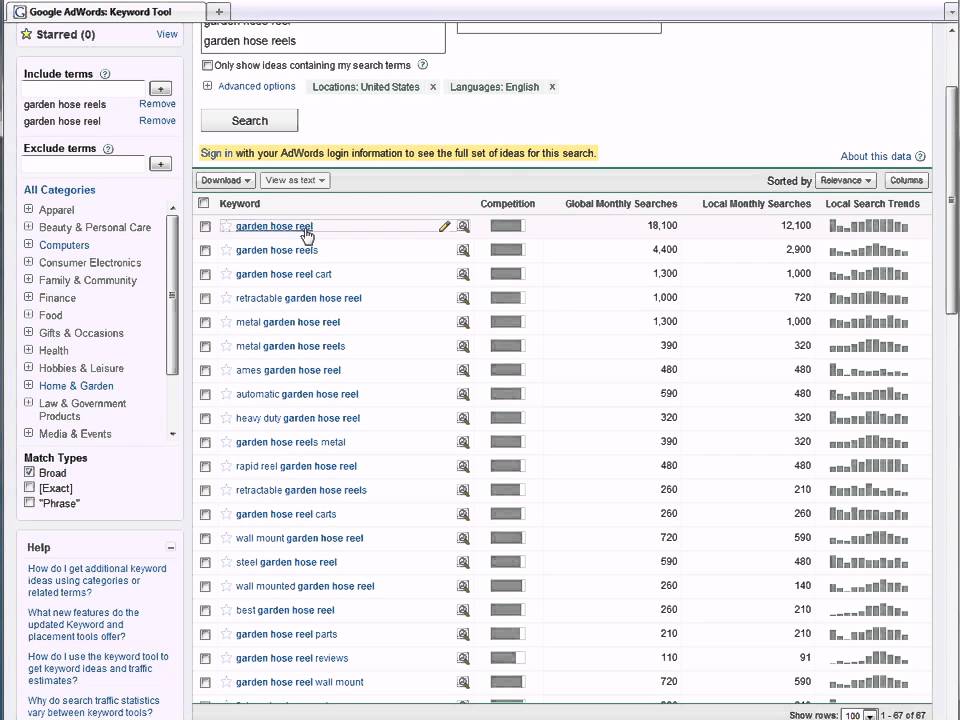Open the All Categories link
960x720 pixels.
59,190
